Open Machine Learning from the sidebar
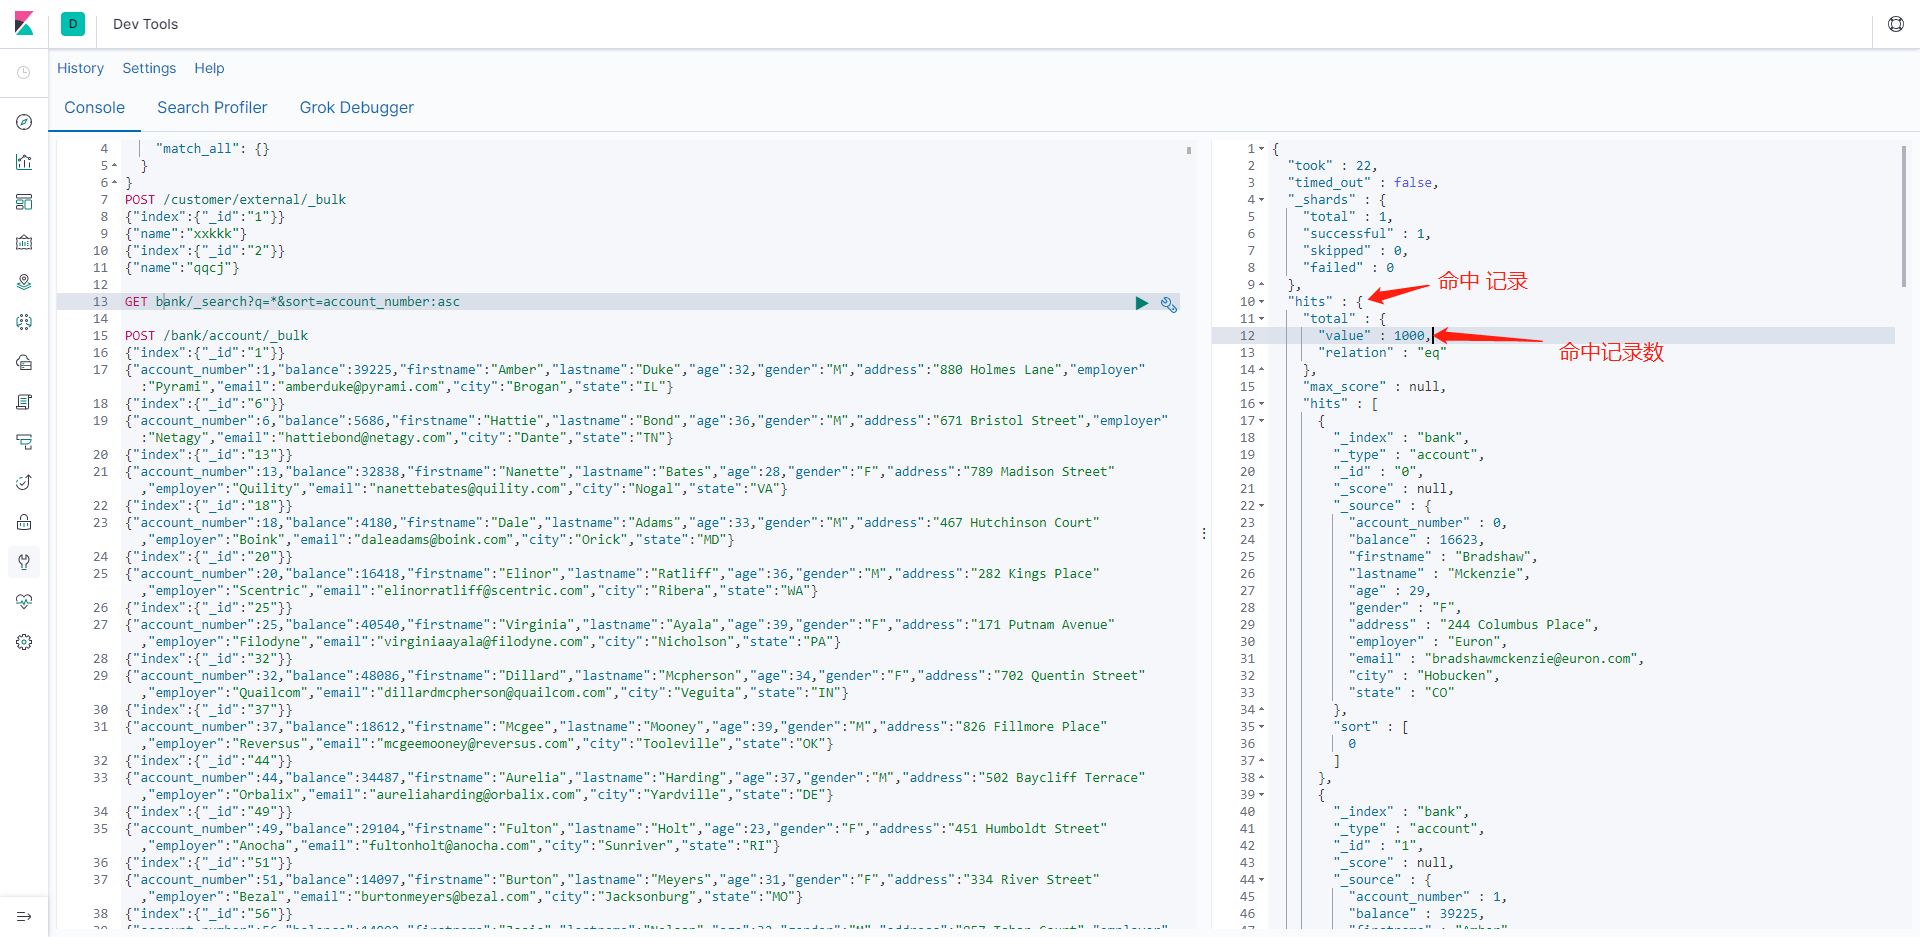The width and height of the screenshot is (1920, 937). pos(24,322)
